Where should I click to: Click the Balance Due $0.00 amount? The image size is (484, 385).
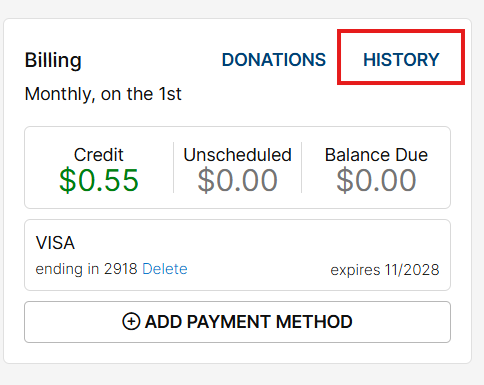coord(376,180)
